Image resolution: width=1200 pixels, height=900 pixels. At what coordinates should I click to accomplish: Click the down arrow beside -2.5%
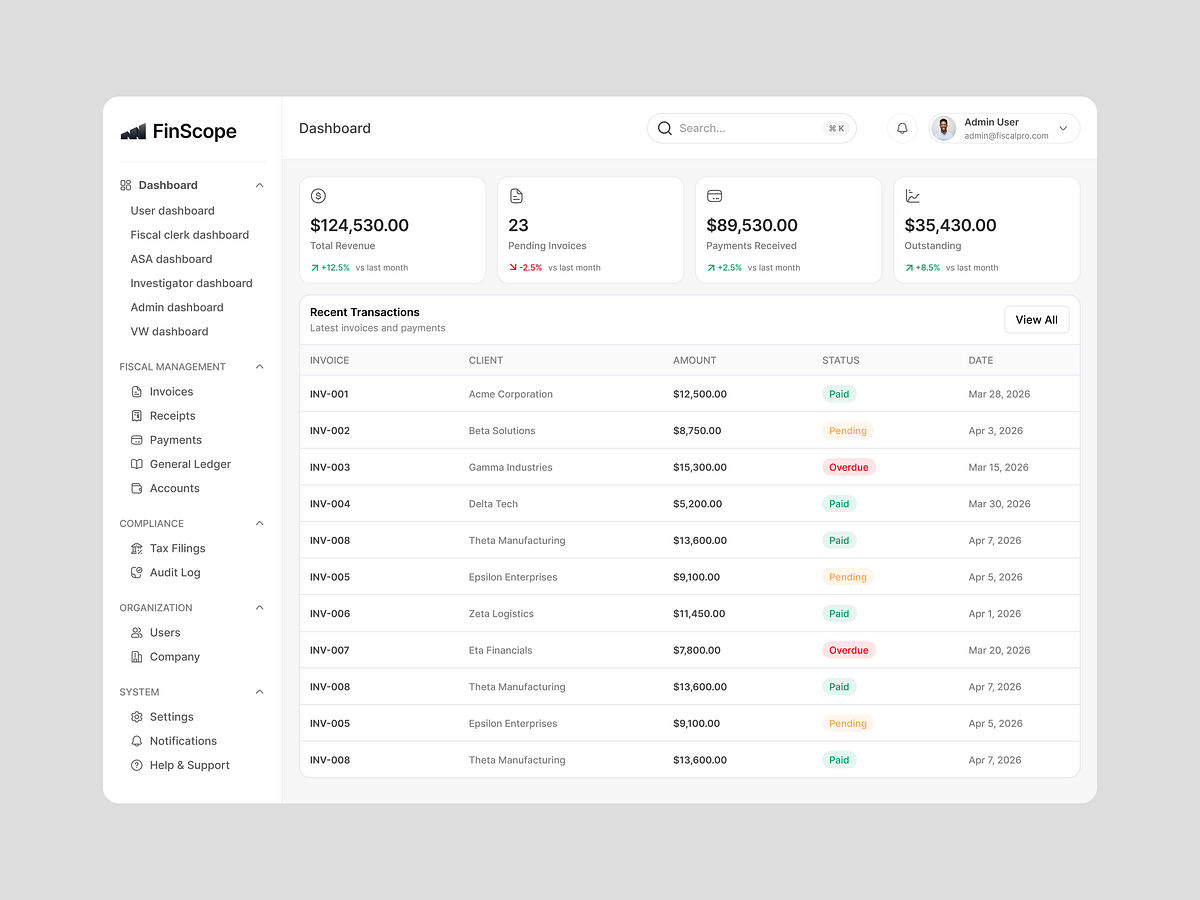coord(513,268)
